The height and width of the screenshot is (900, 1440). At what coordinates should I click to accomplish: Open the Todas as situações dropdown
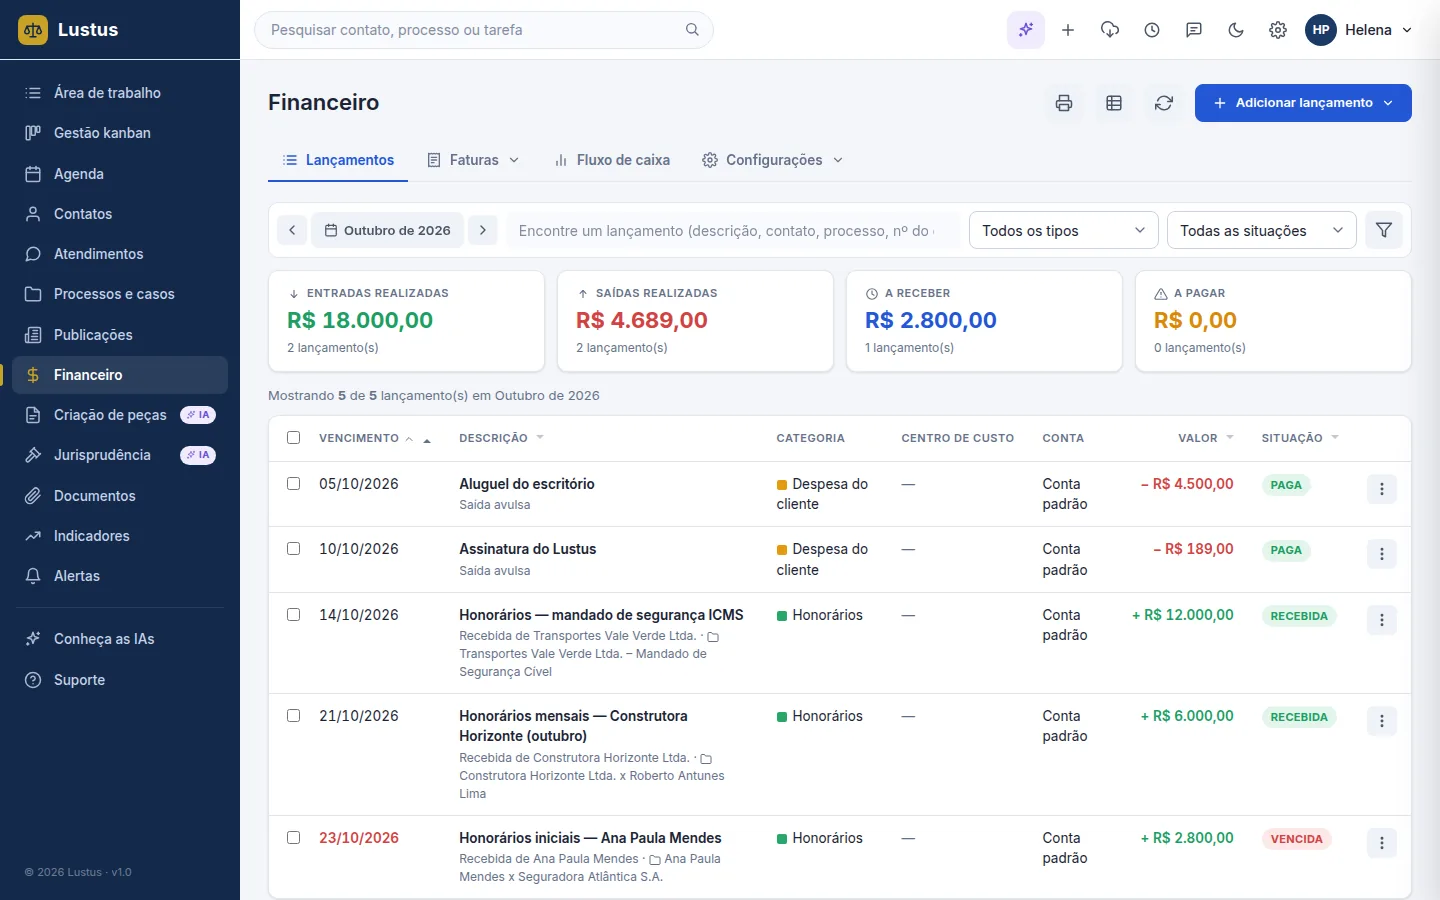point(1262,230)
